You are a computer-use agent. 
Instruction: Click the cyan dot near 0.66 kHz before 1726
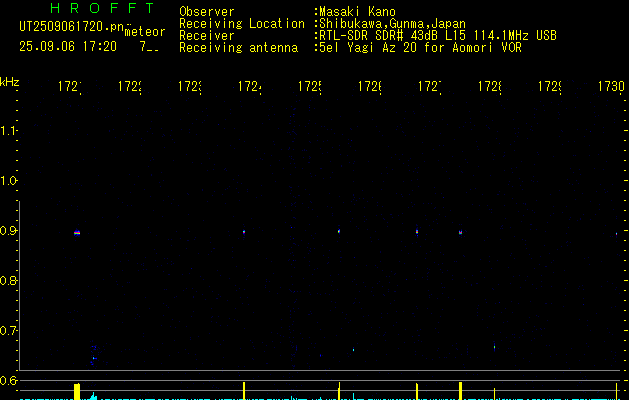coord(353,350)
